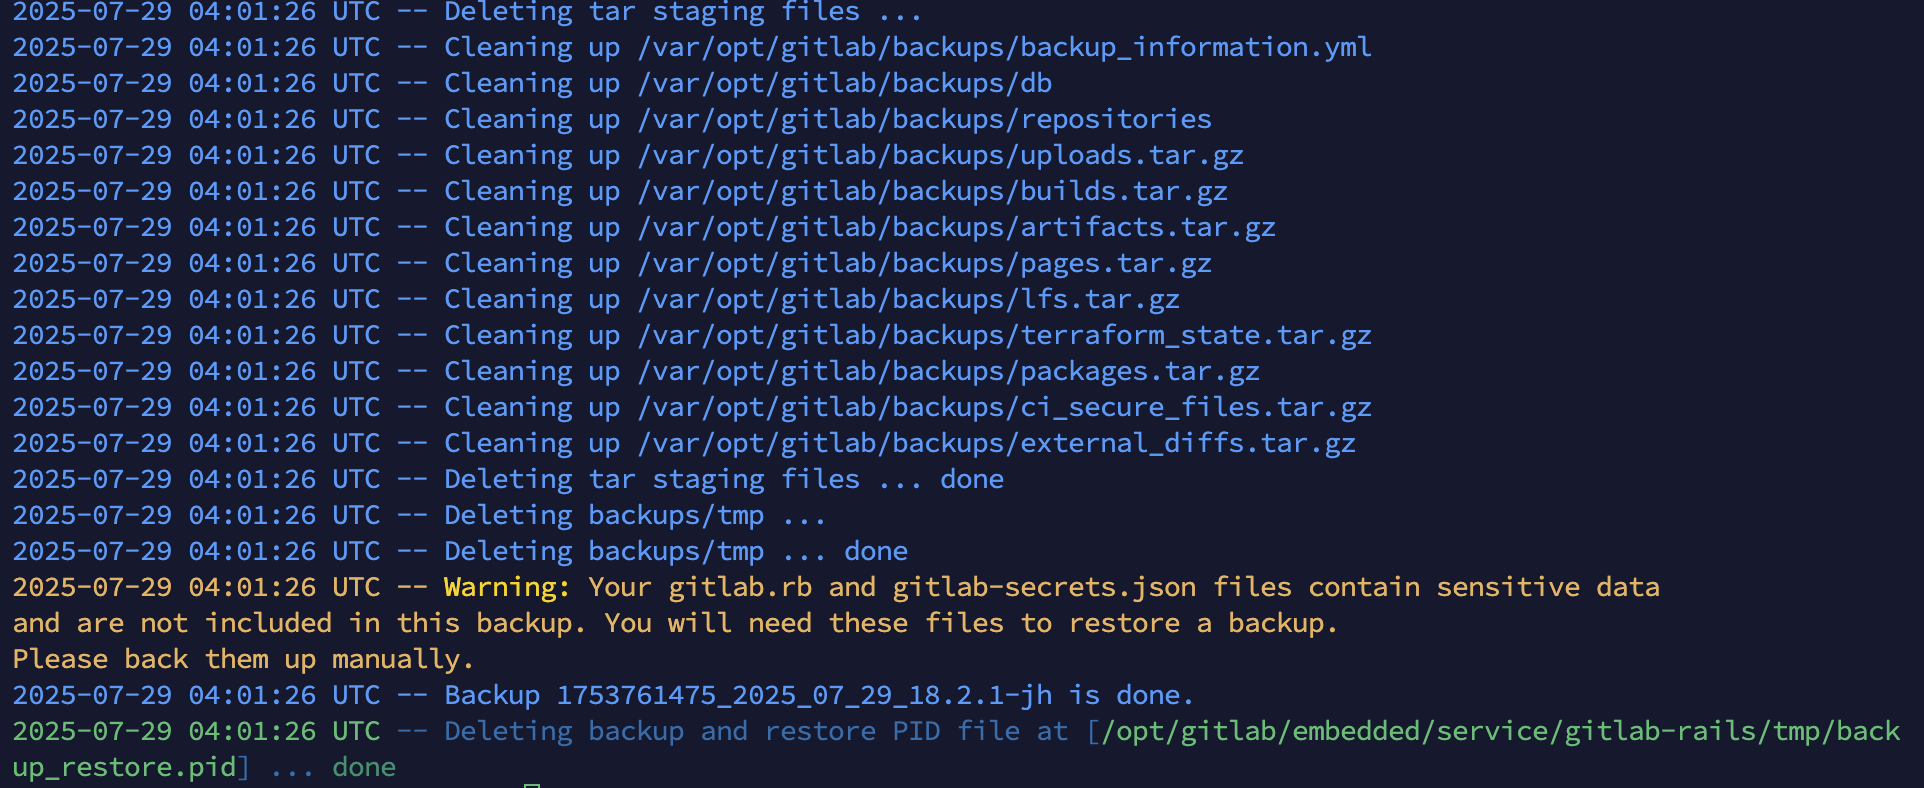1924x788 pixels.
Task: Click the /var/opt/gitlab/backups/db path
Action: (x=844, y=83)
